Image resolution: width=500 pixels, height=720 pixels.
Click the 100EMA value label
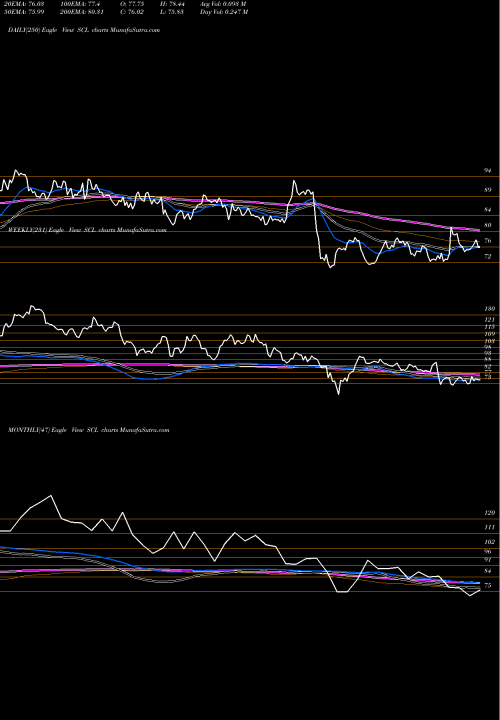tap(80, 4)
